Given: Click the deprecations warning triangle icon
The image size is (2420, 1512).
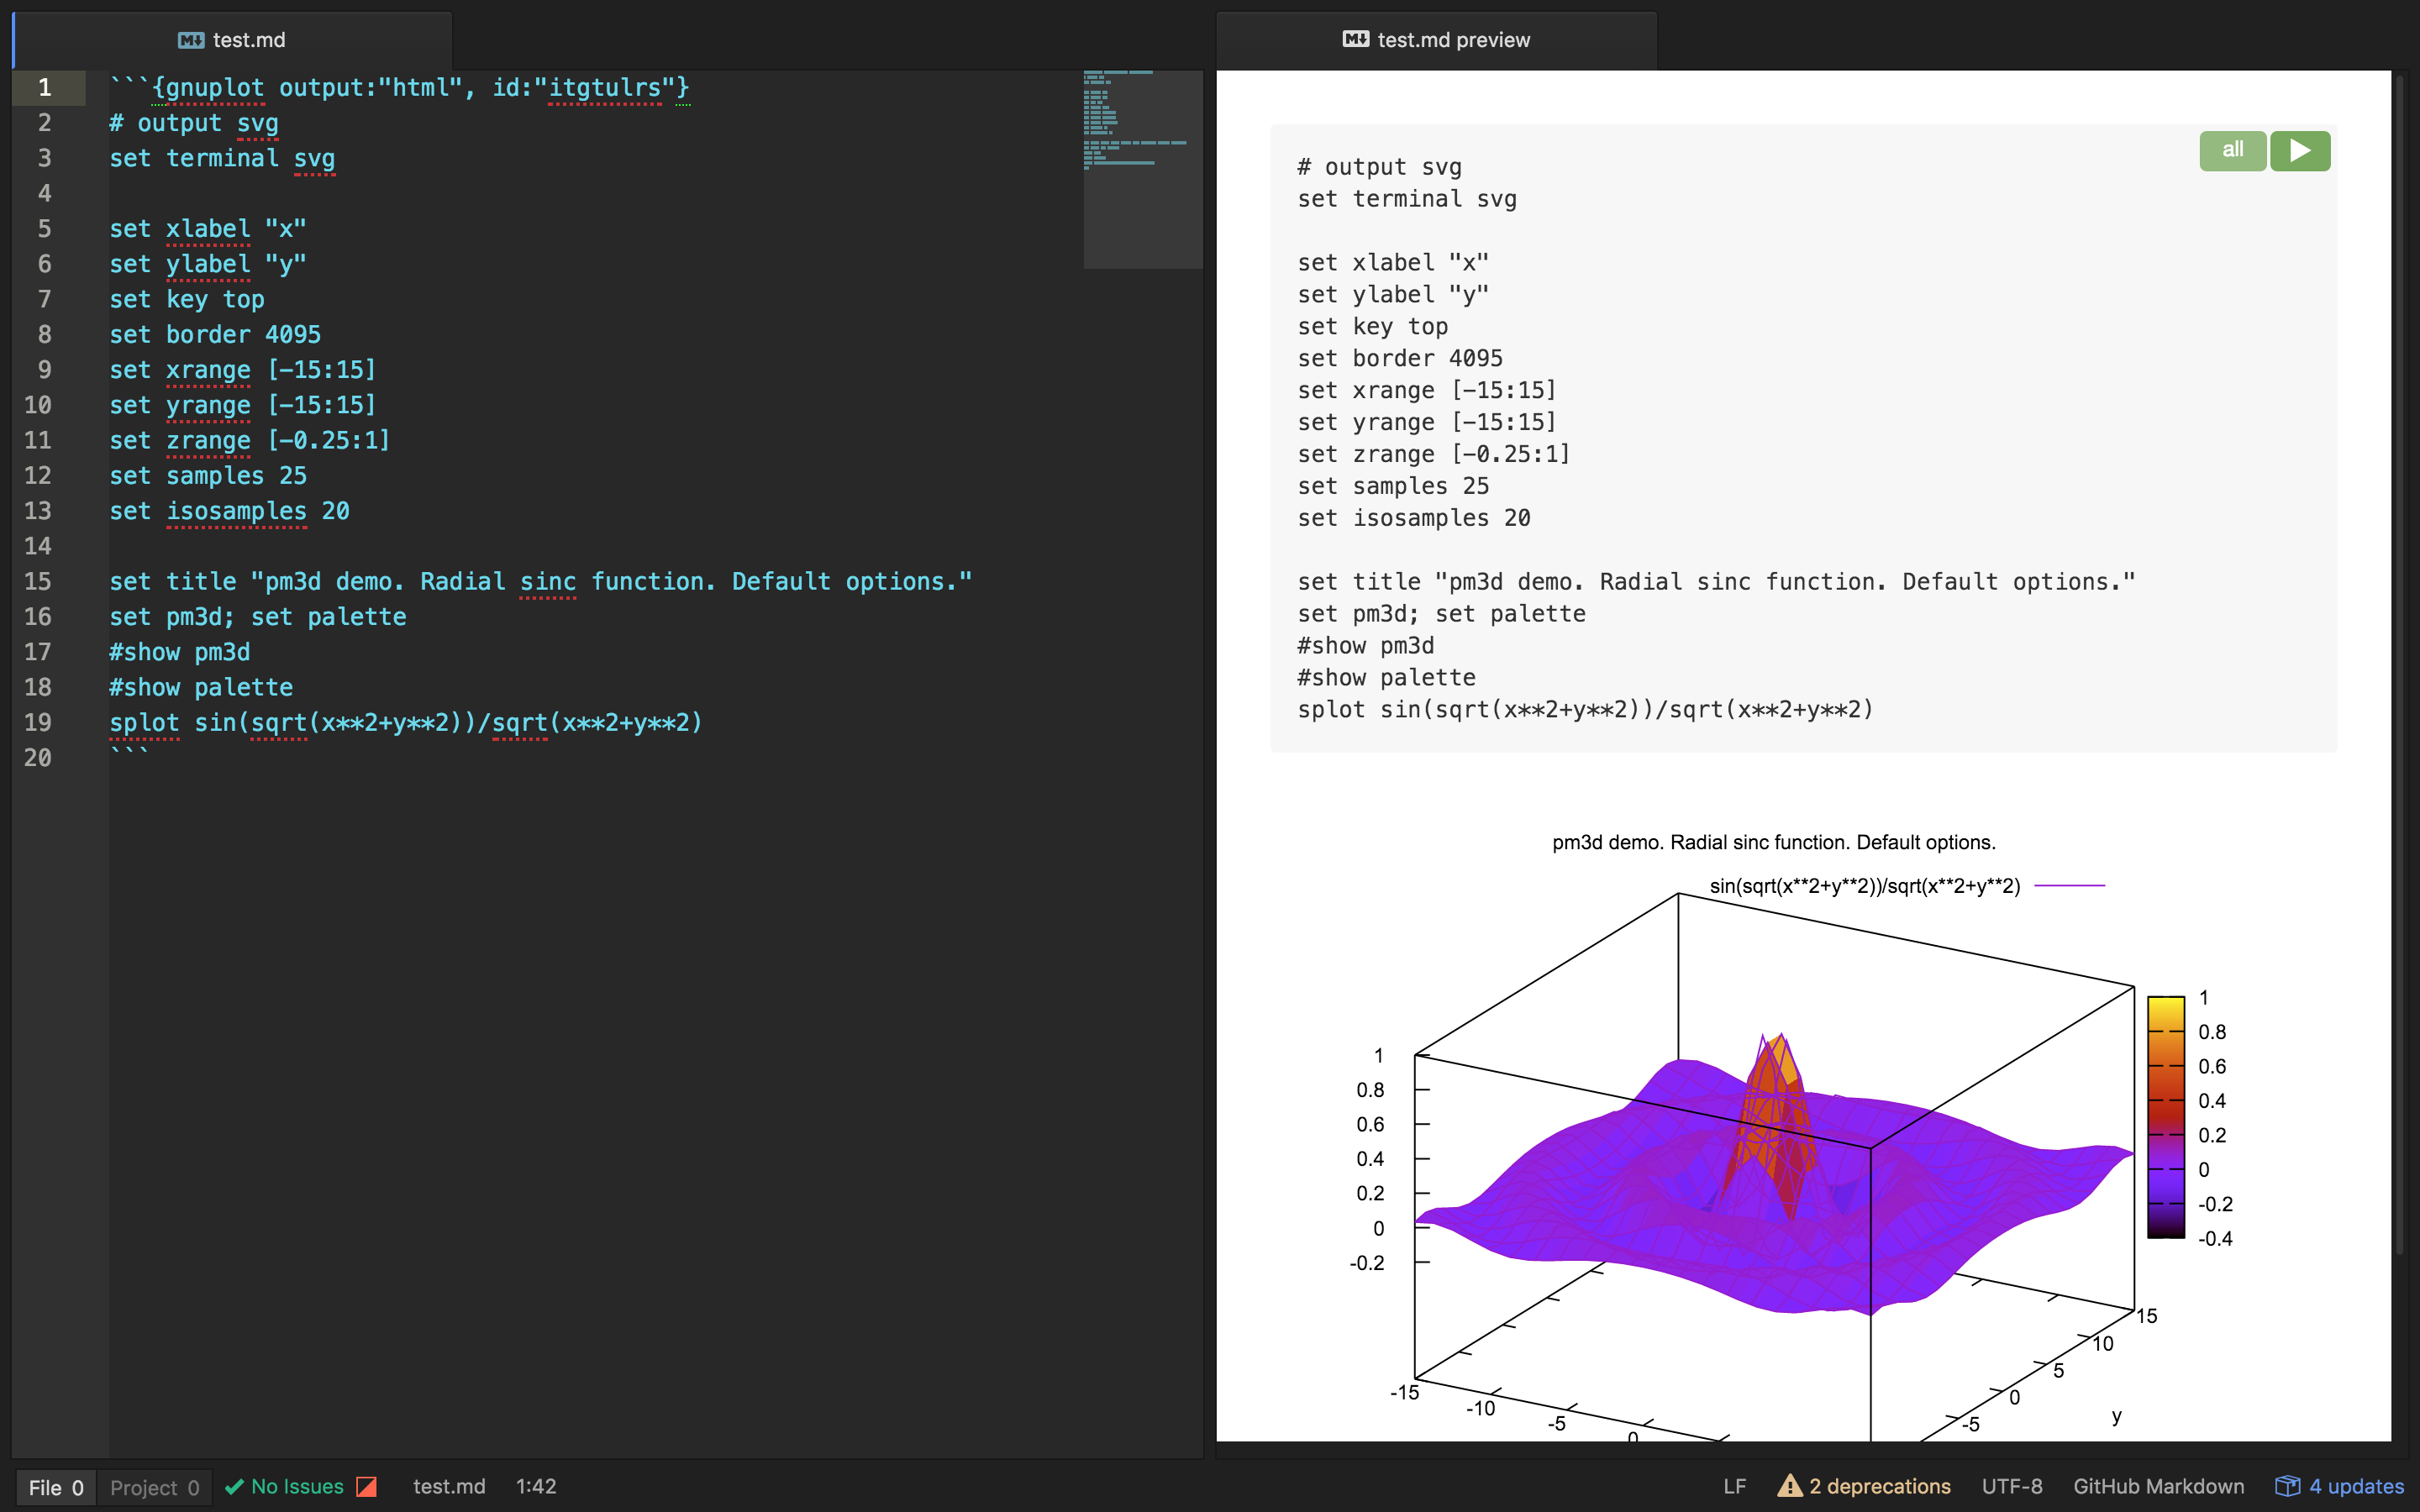Looking at the screenshot, I should coord(1789,1486).
